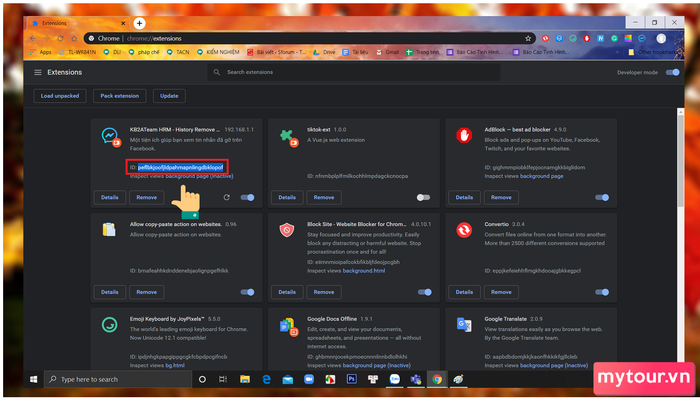Reload the KB2ATeam HRM extension
Image resolution: width=700 pixels, height=402 pixels.
tap(226, 197)
